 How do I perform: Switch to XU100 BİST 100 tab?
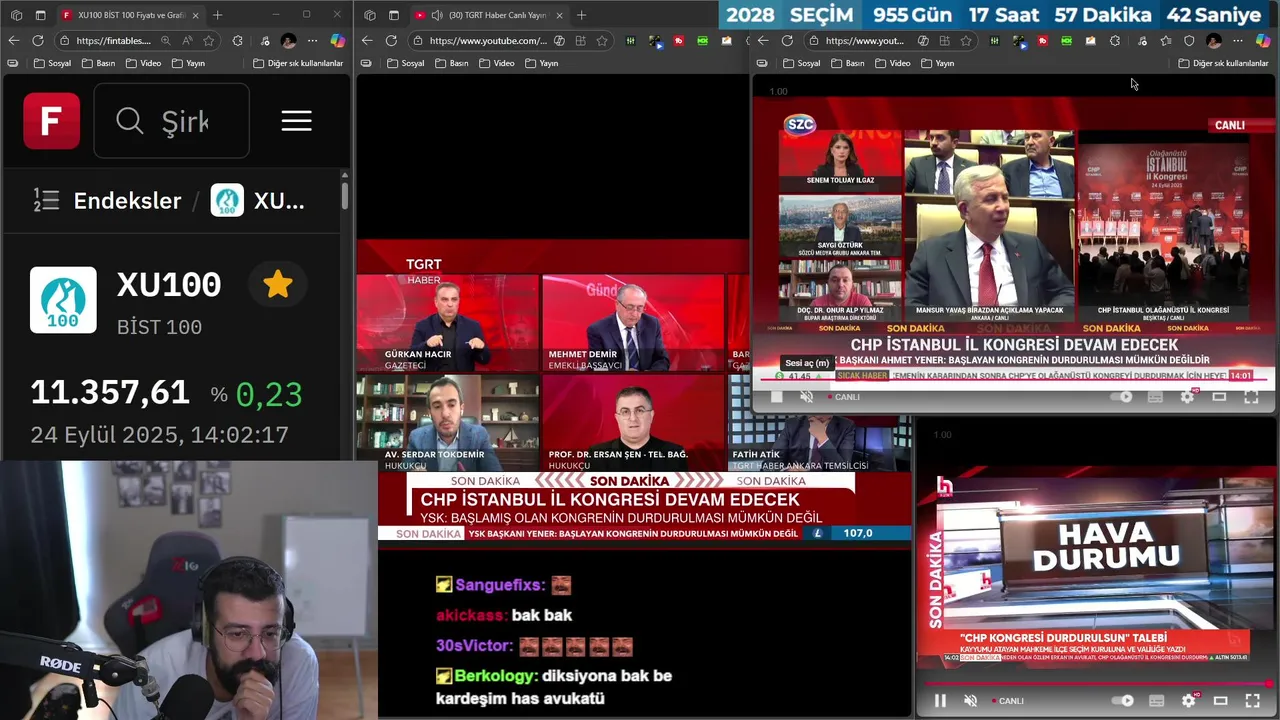click(130, 15)
